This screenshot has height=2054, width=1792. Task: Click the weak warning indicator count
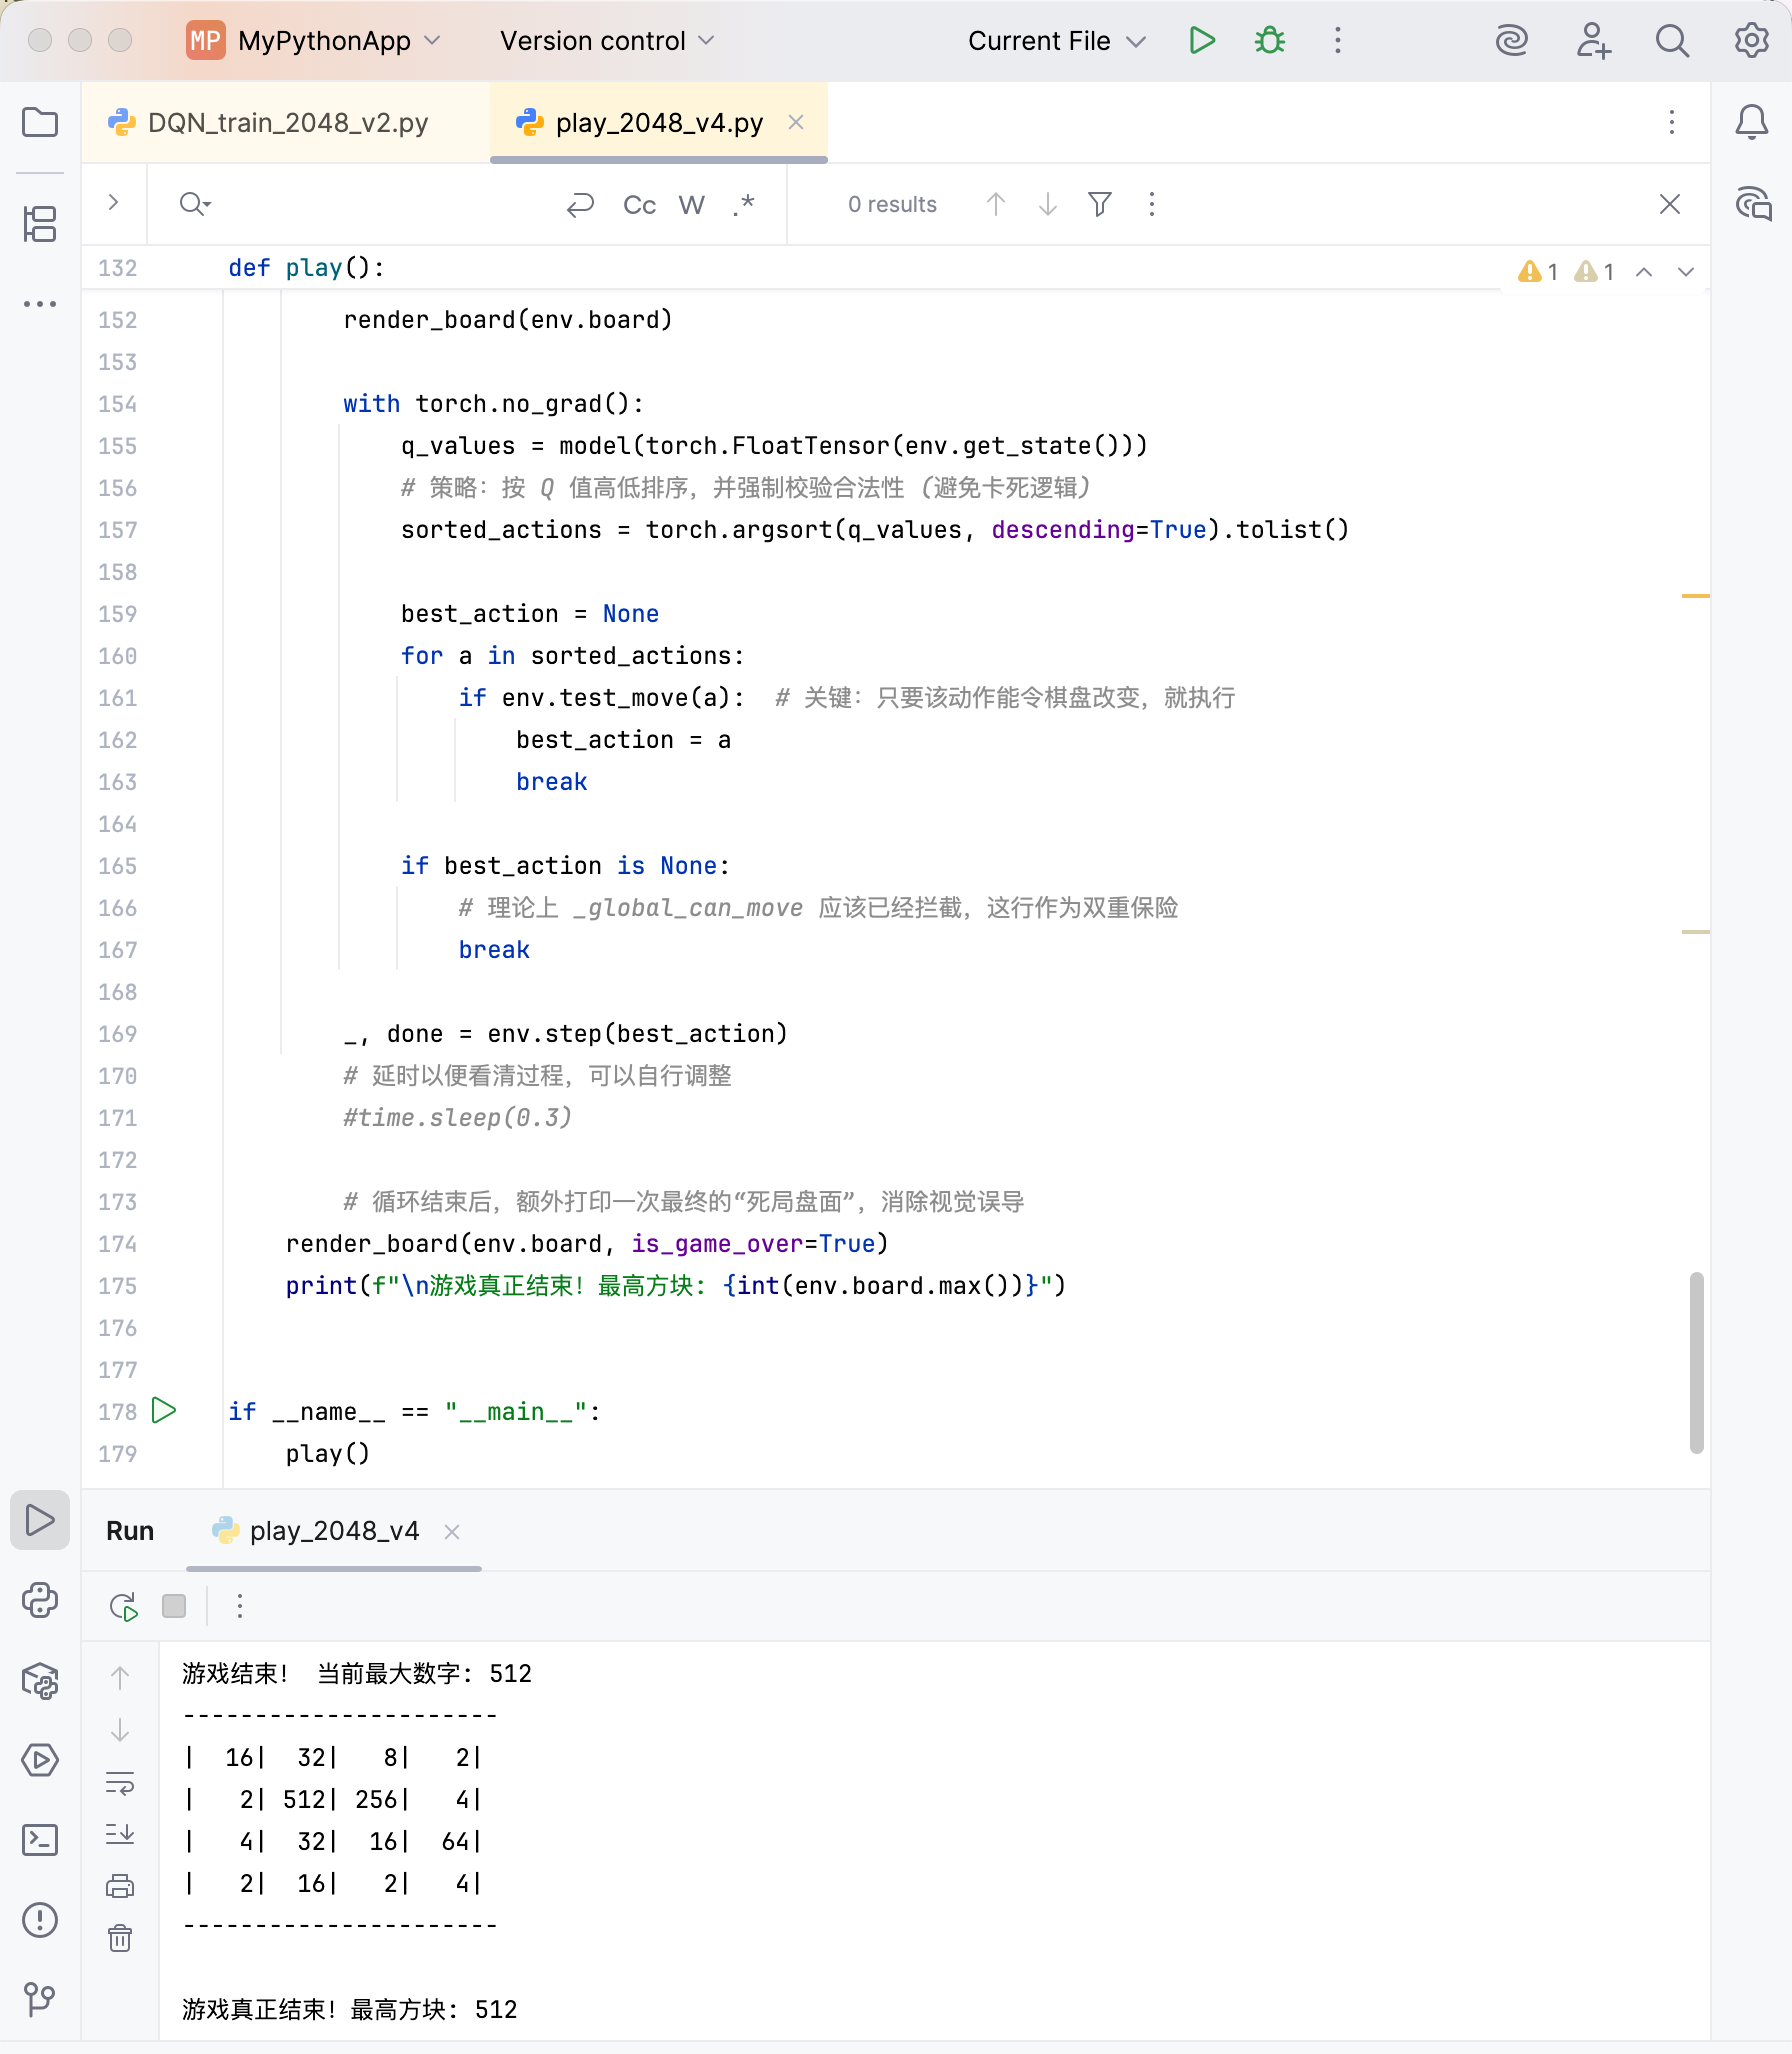click(1594, 272)
